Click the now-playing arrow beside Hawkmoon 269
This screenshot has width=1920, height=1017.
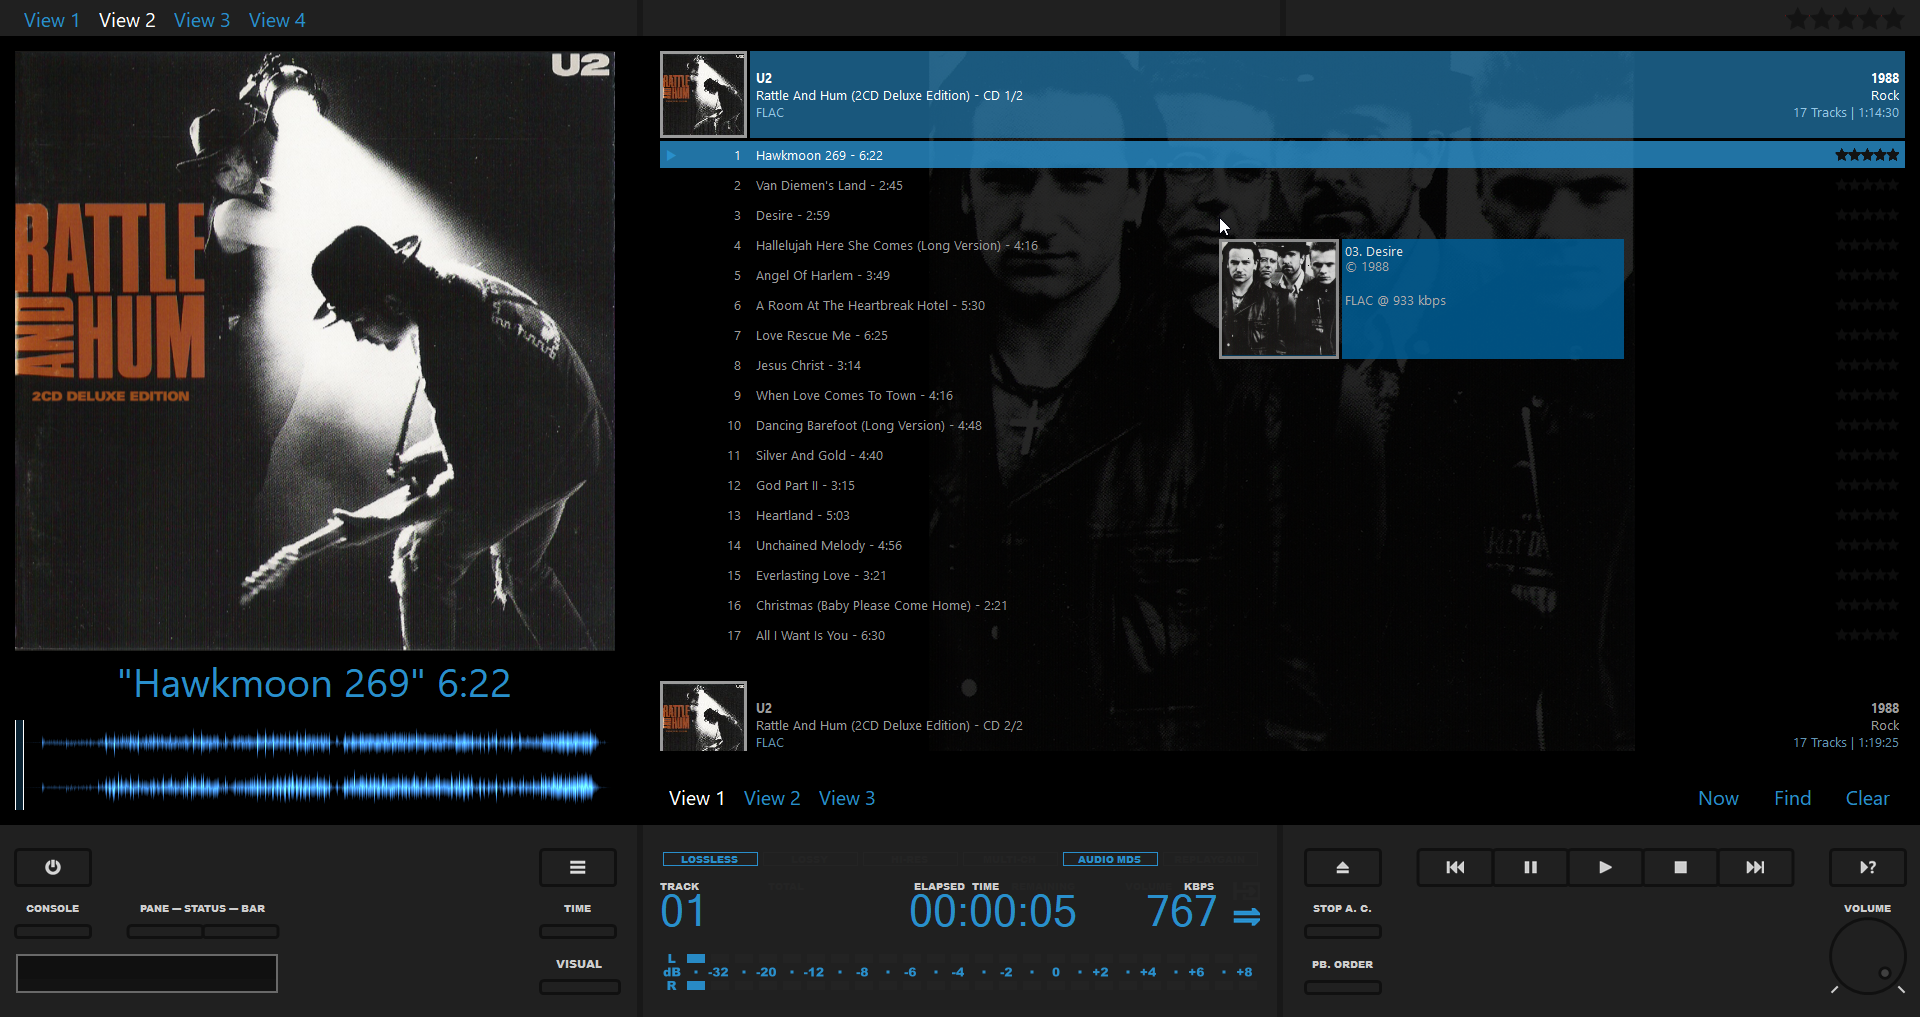[671, 155]
